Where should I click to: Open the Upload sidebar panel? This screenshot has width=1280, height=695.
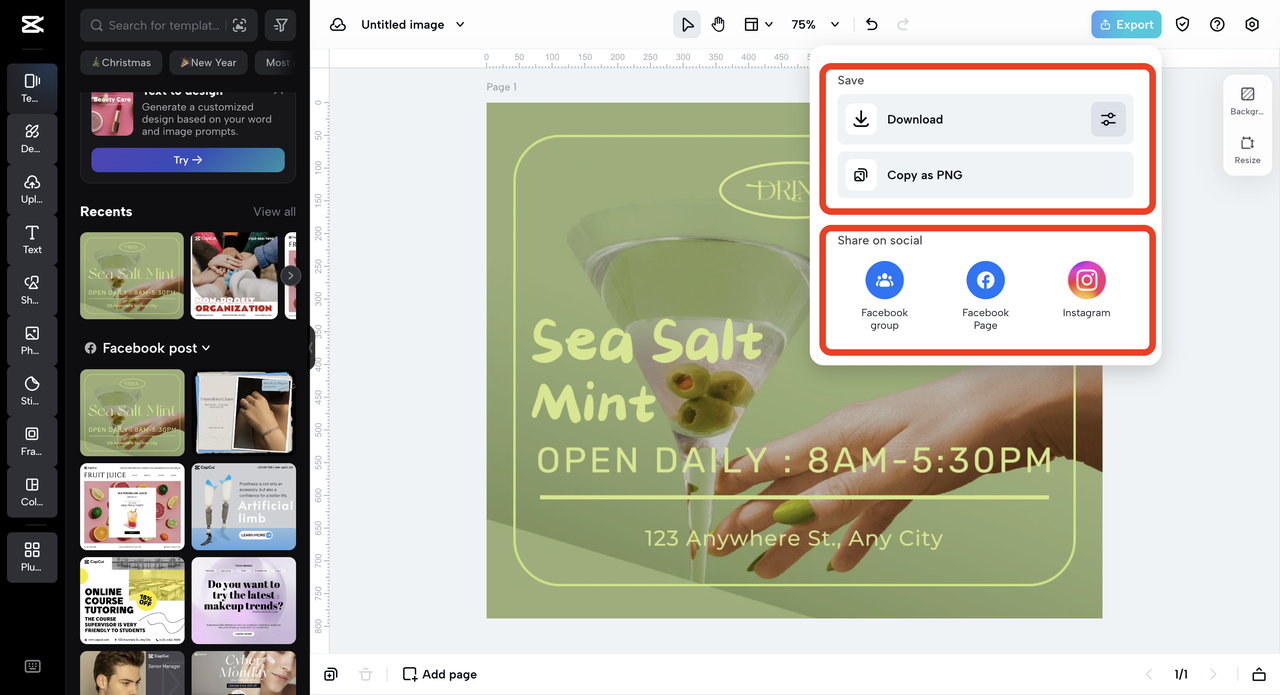(x=32, y=188)
